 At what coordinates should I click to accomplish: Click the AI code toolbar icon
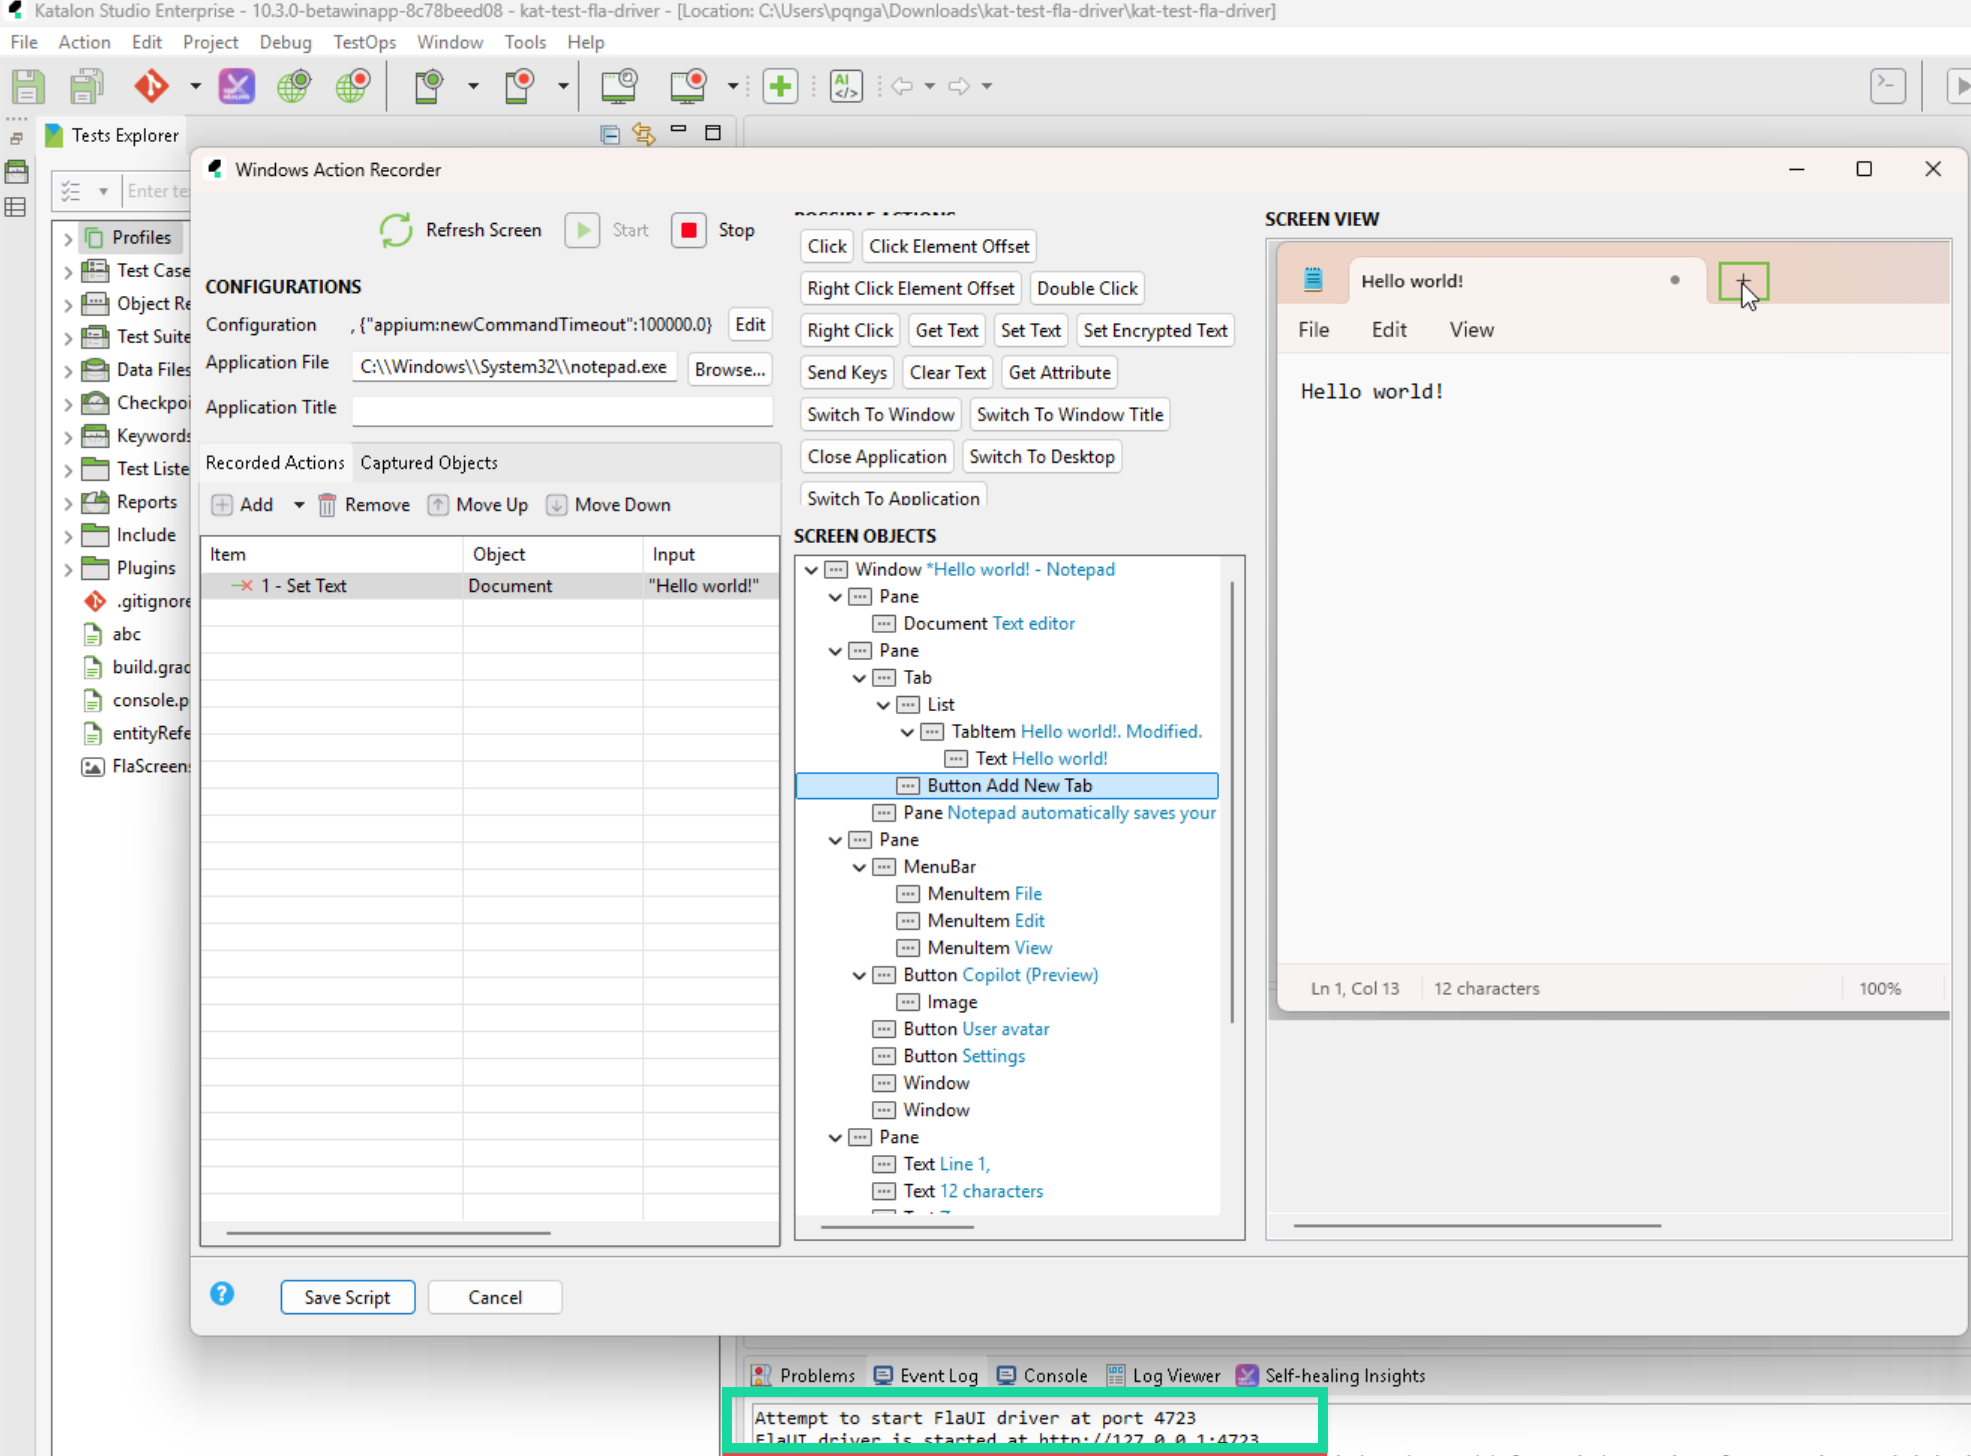[x=846, y=86]
